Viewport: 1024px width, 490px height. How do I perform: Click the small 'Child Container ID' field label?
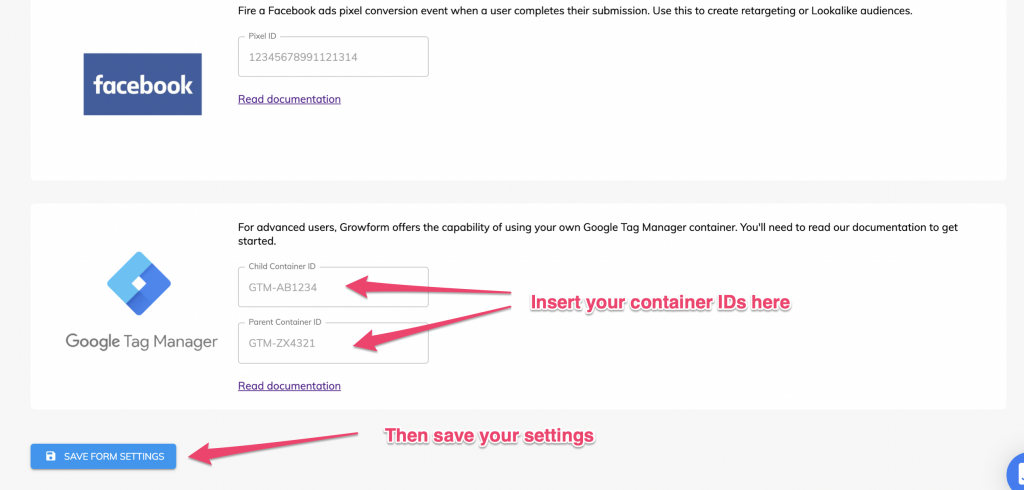pos(283,267)
